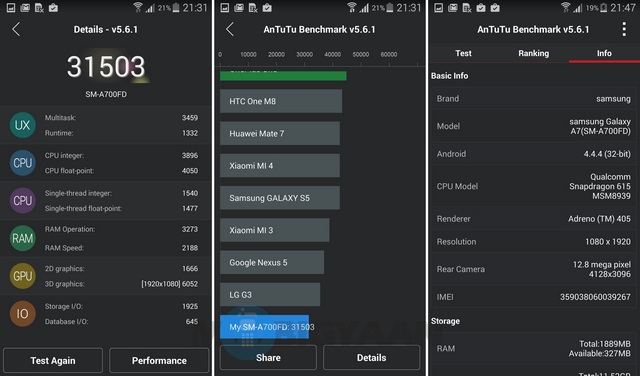
Task: Tap the Rear Camera row
Action: pyautogui.click(x=533, y=269)
